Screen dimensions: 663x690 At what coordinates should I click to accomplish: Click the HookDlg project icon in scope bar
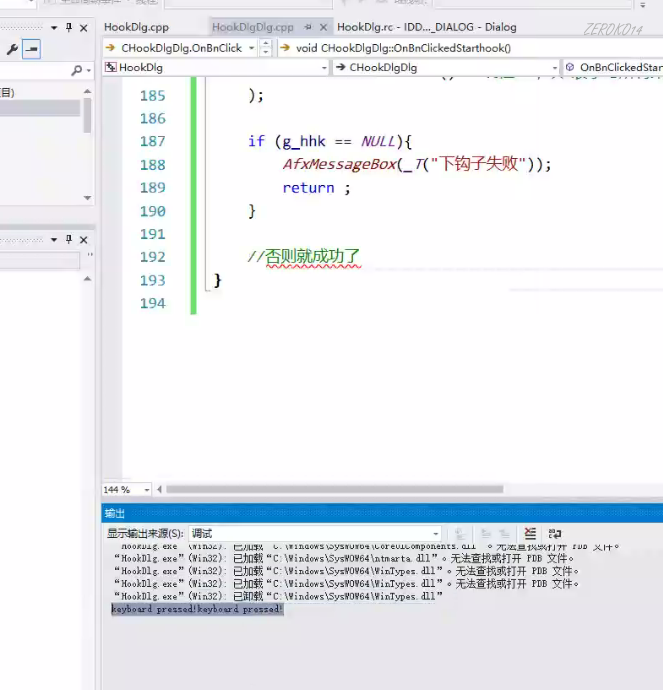110,67
